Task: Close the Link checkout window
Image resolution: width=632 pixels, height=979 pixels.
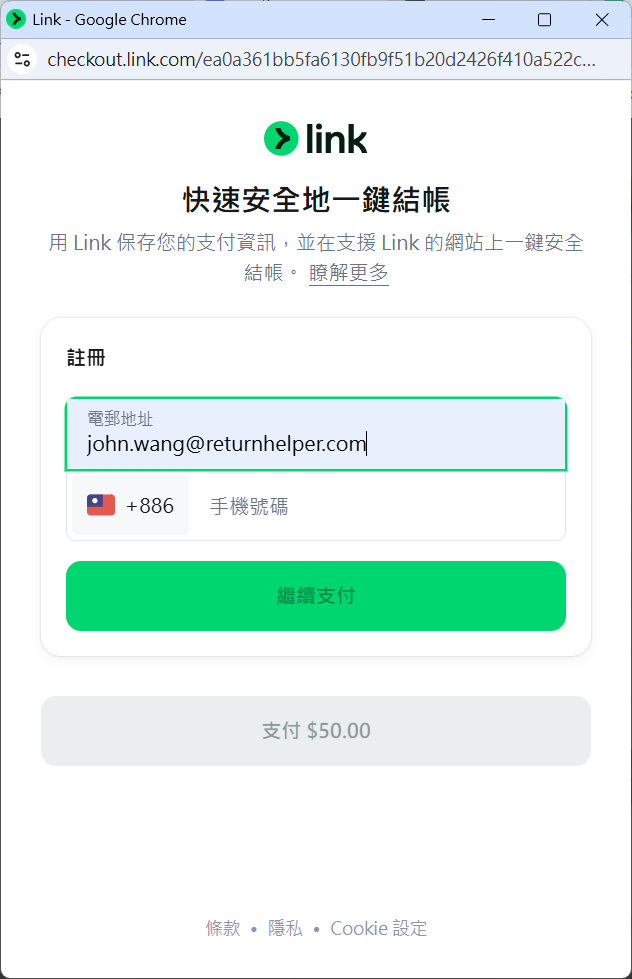Action: click(602, 19)
